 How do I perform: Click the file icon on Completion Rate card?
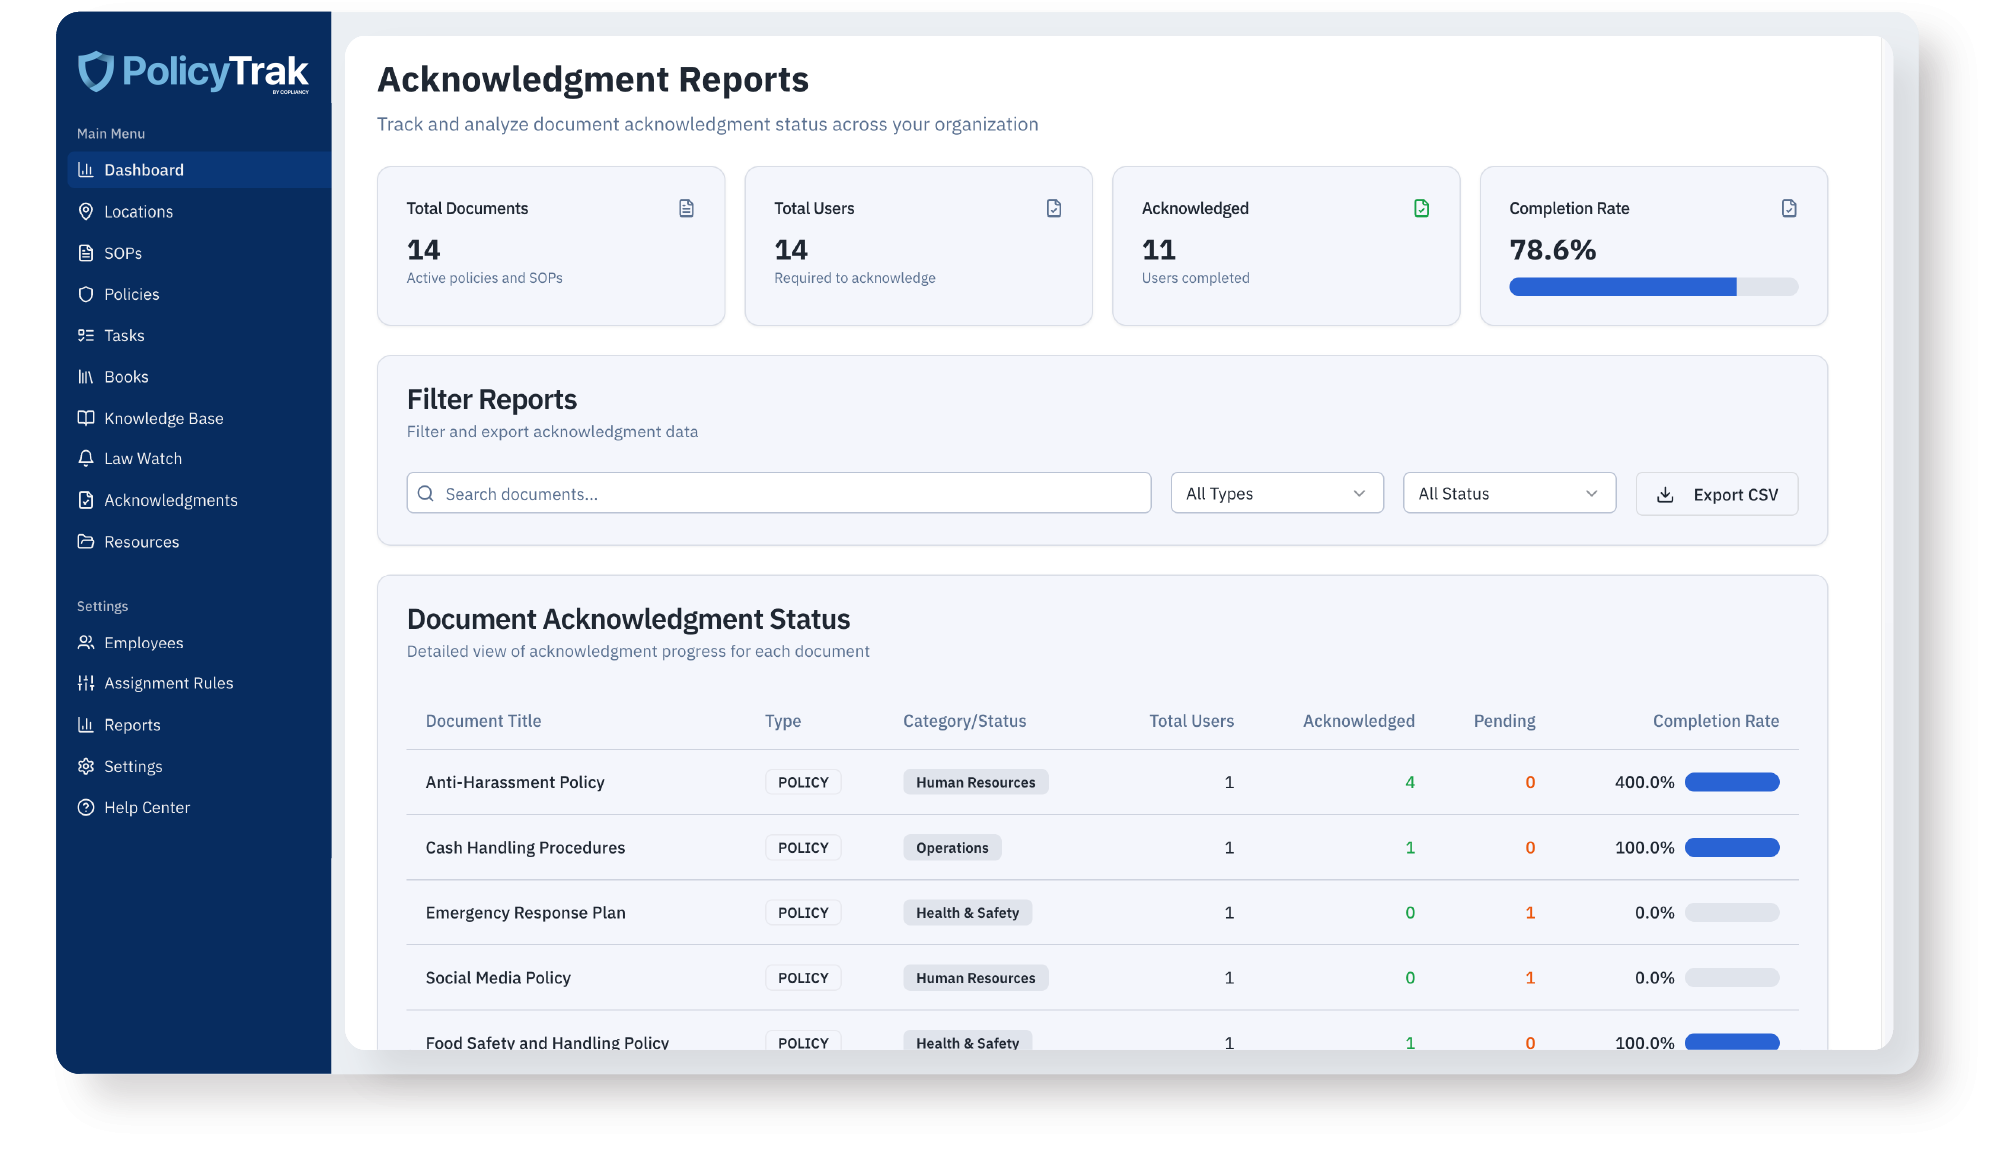coord(1789,208)
